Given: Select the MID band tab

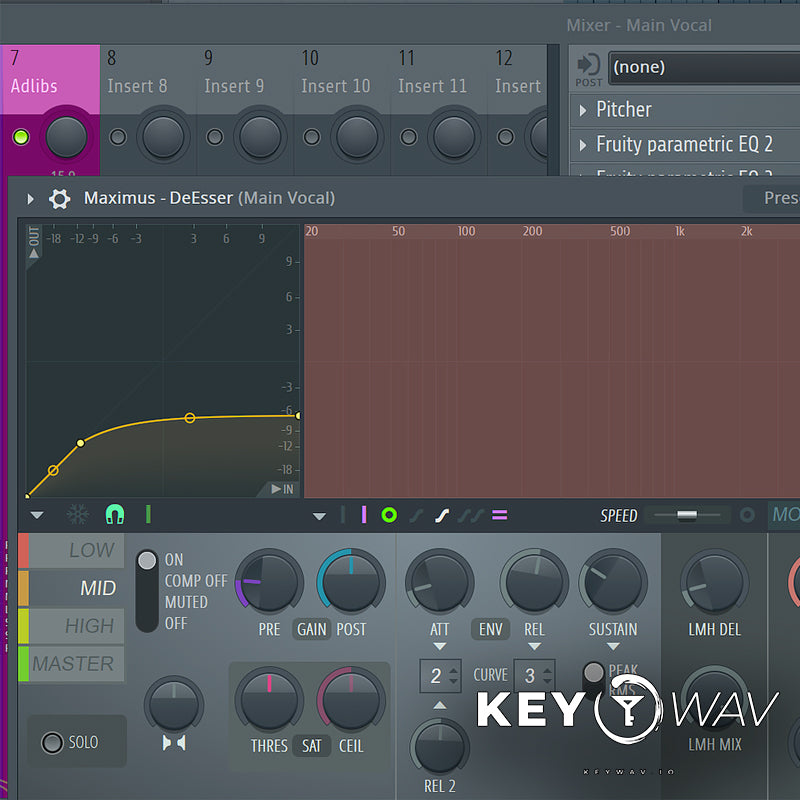Looking at the screenshot, I should [x=71, y=588].
